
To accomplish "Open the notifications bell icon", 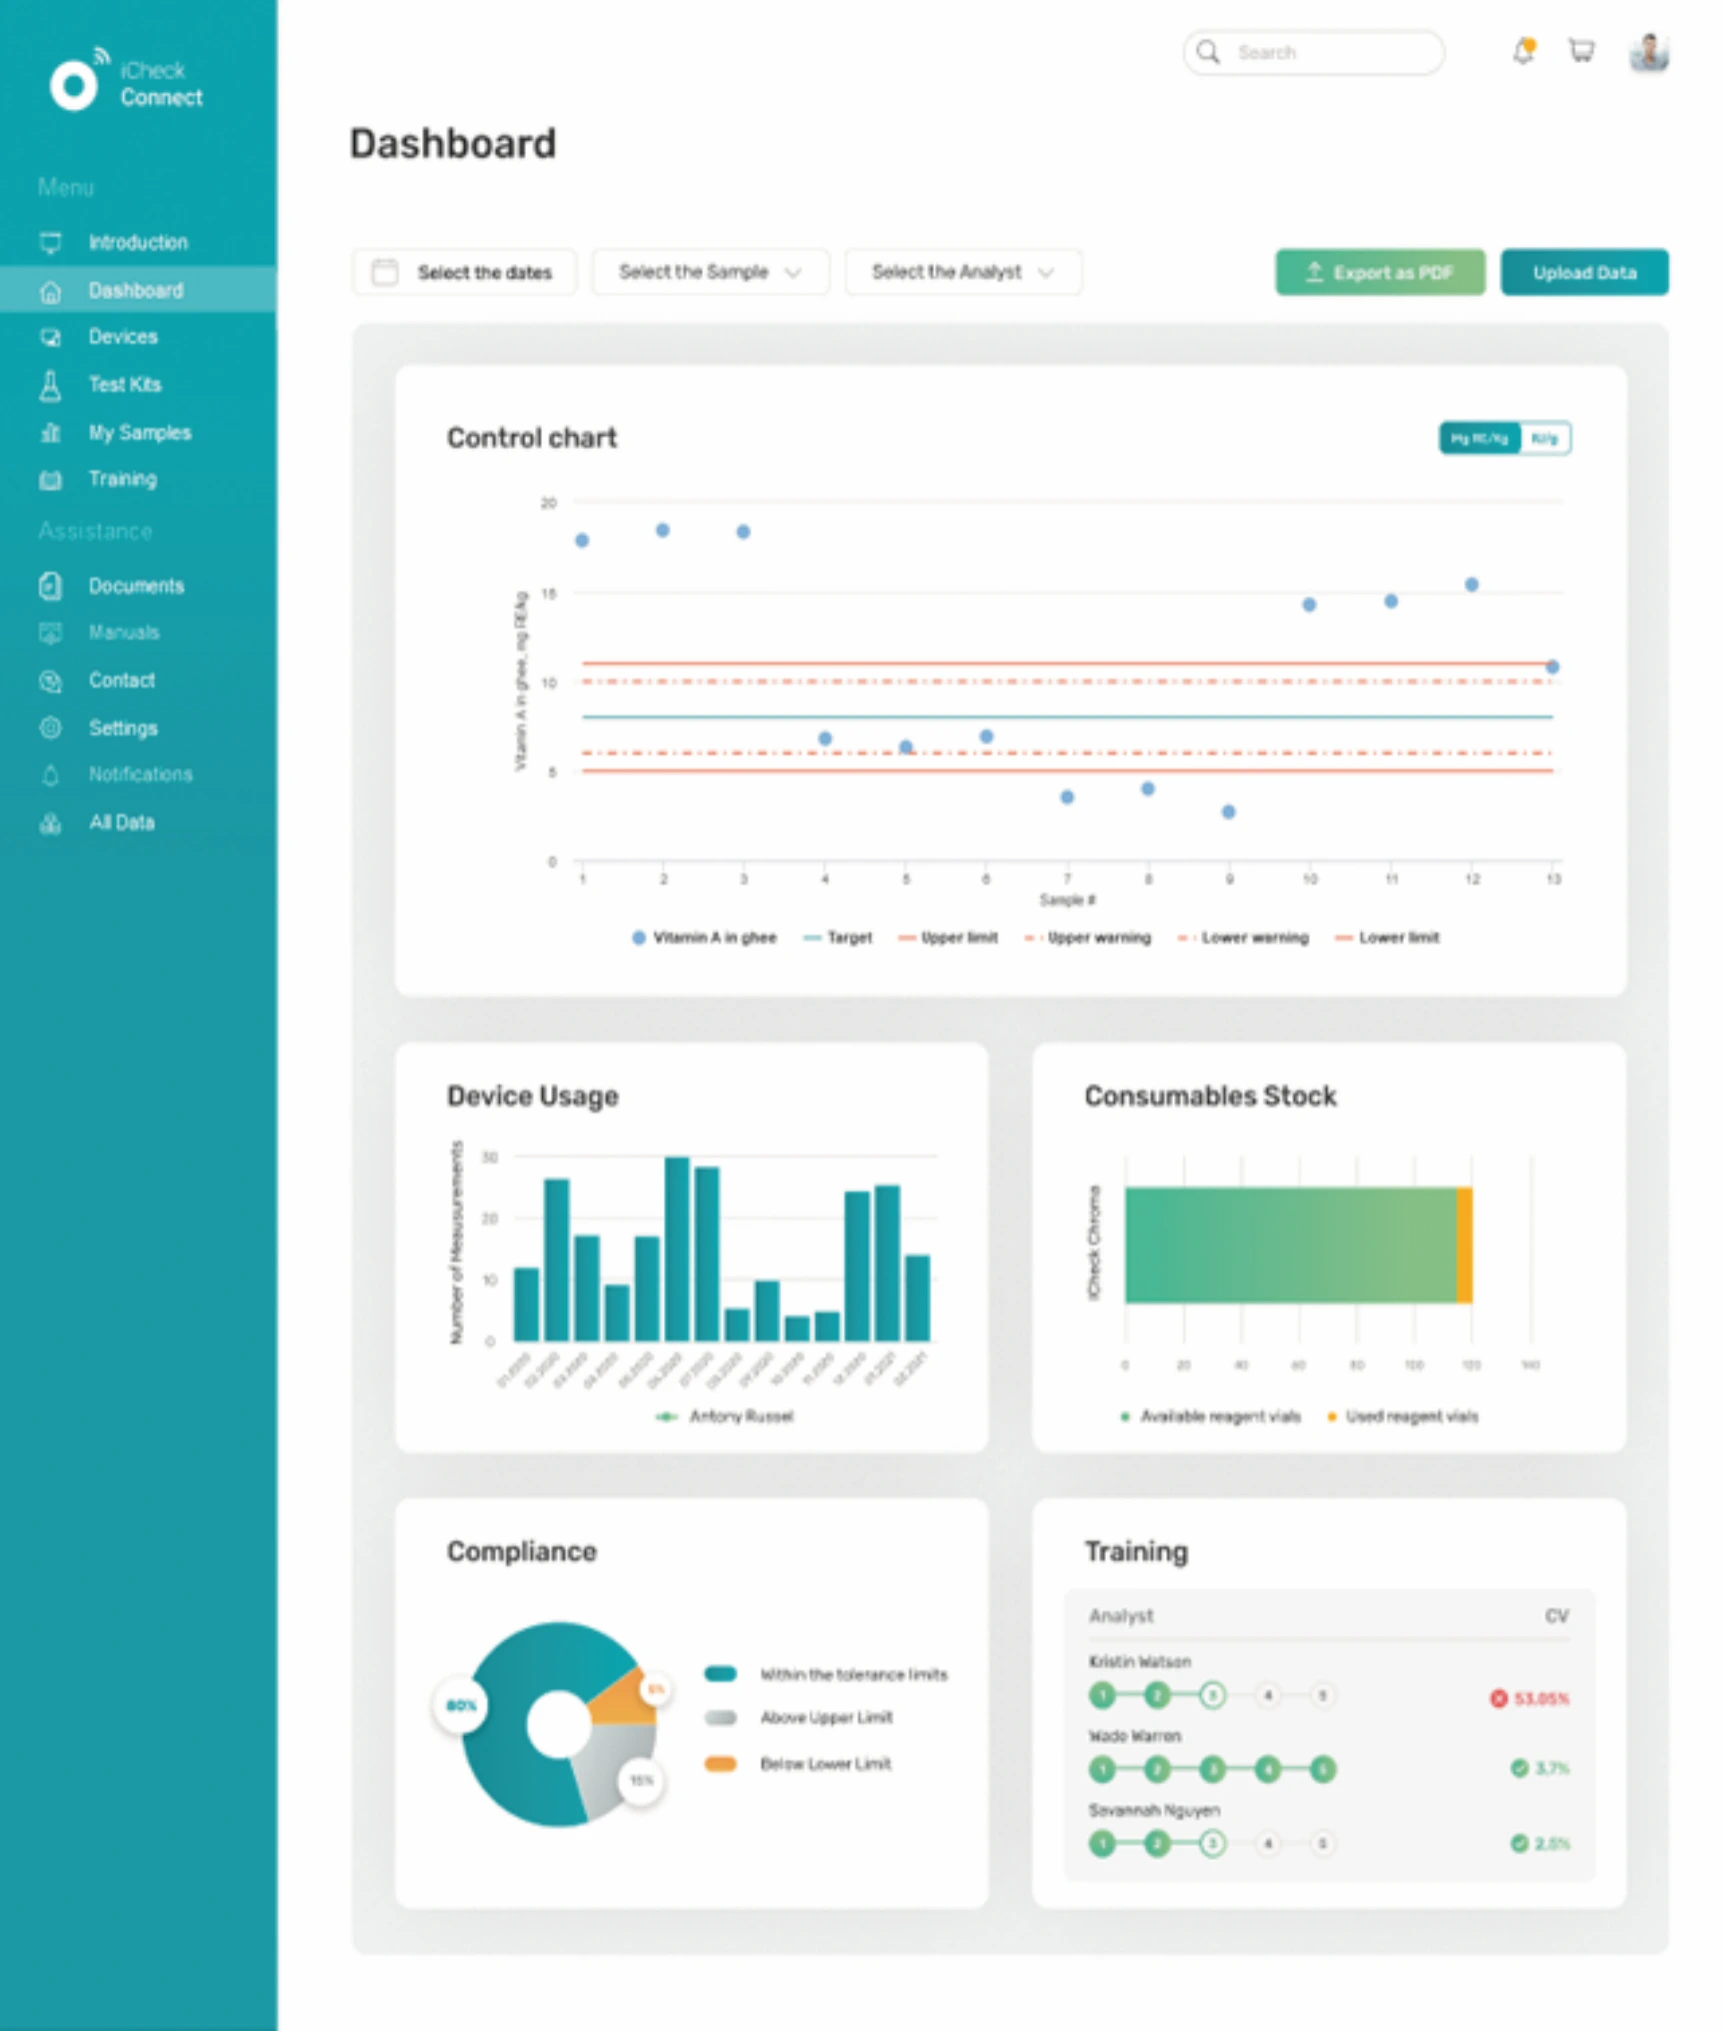I will point(1523,51).
